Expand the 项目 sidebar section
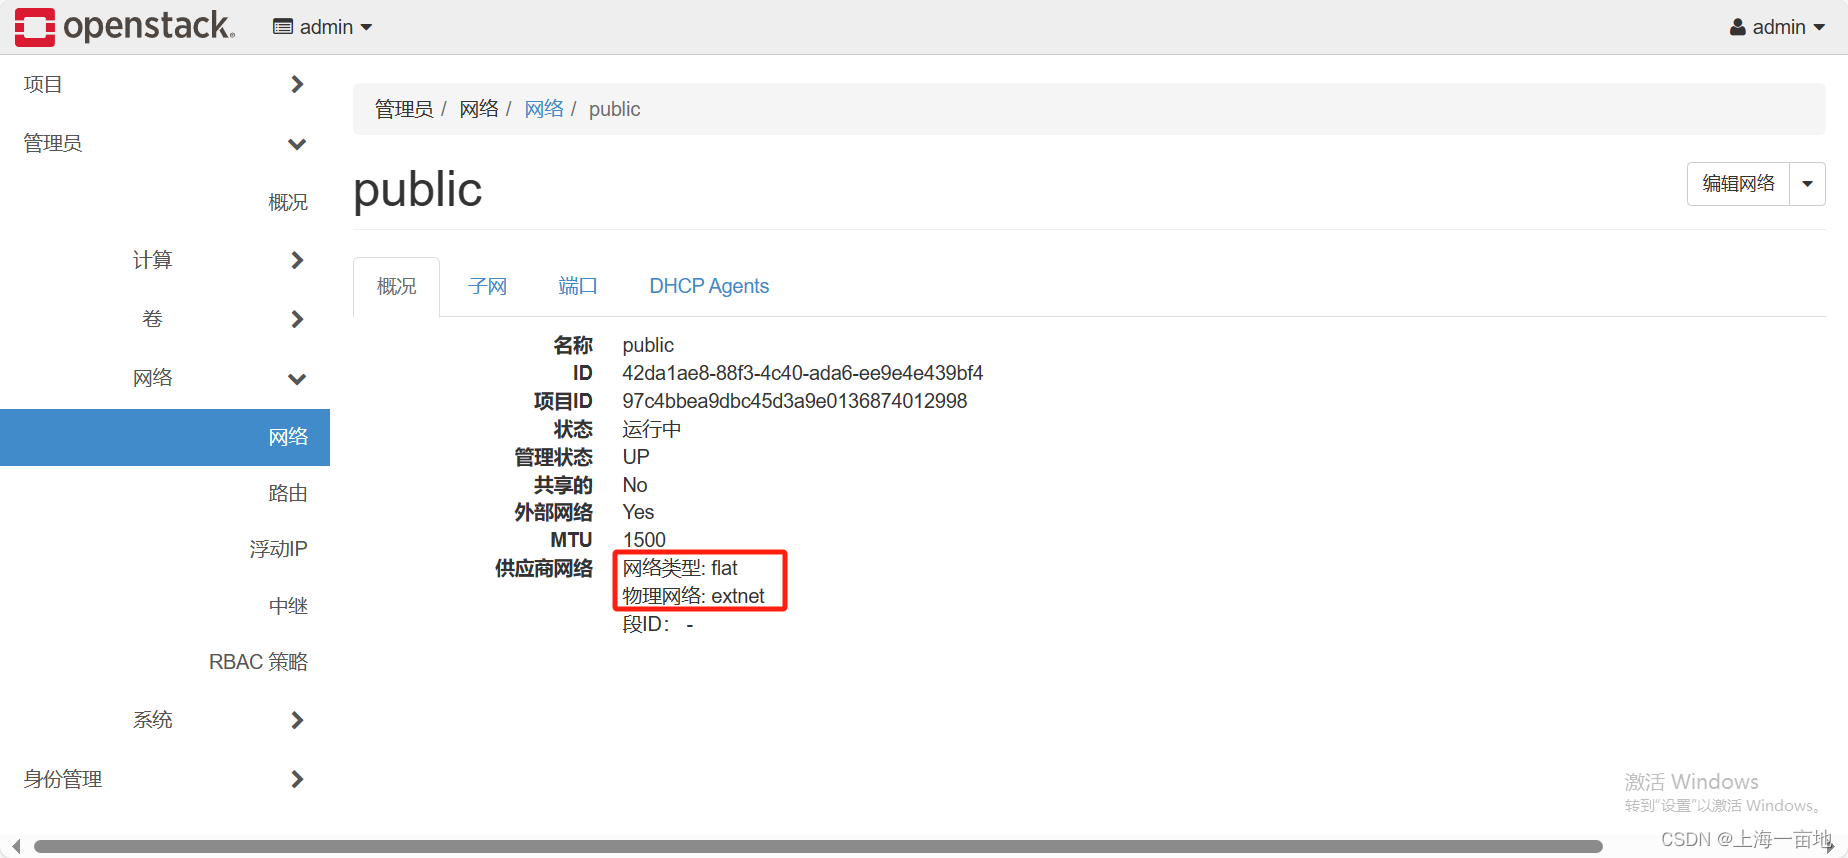Screen dimensions: 1848x858 click(165, 84)
